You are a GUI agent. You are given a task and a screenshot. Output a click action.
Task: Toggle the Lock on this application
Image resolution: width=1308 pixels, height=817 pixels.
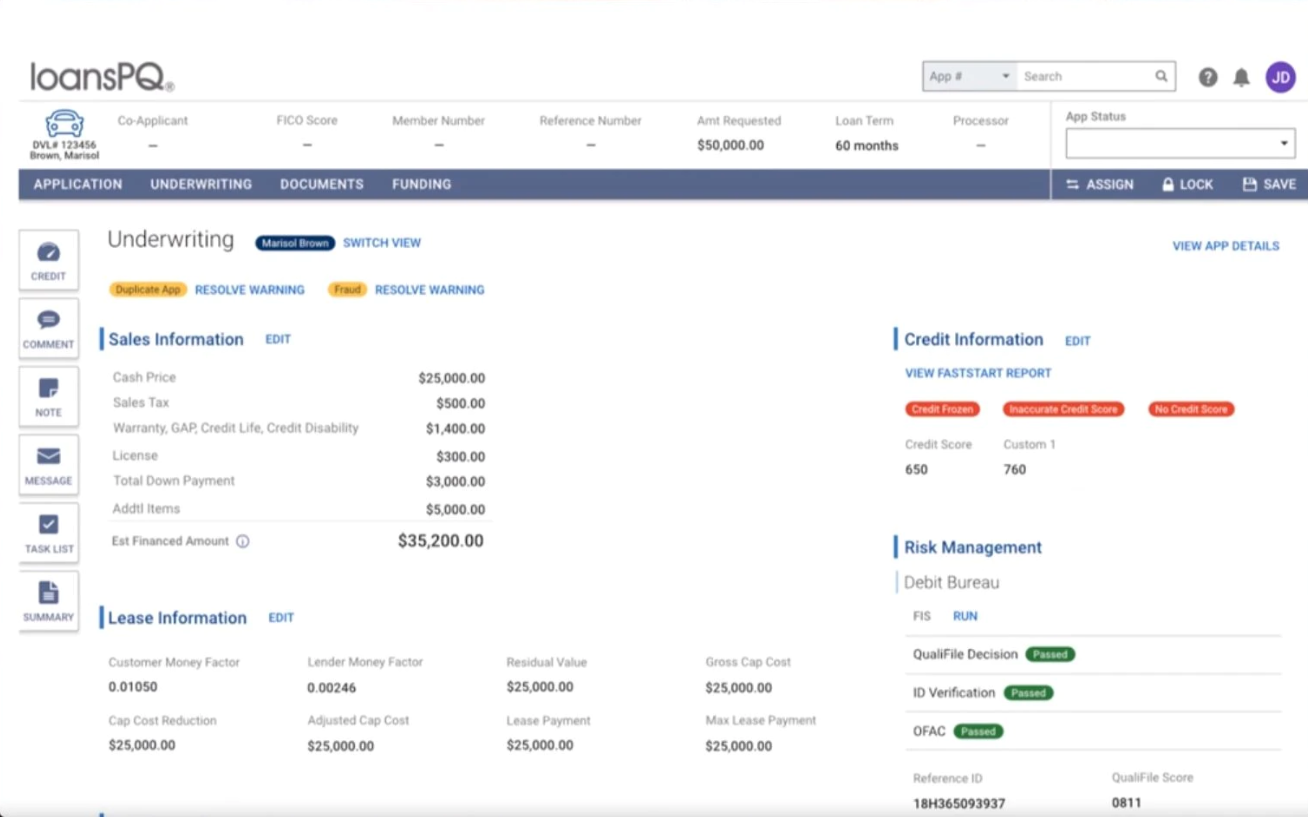coord(1186,184)
